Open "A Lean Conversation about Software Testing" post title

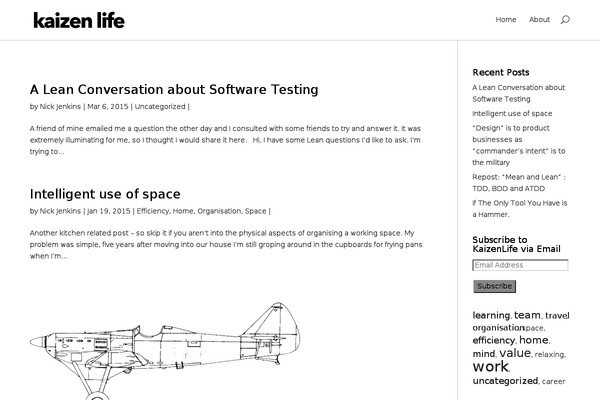pos(174,89)
